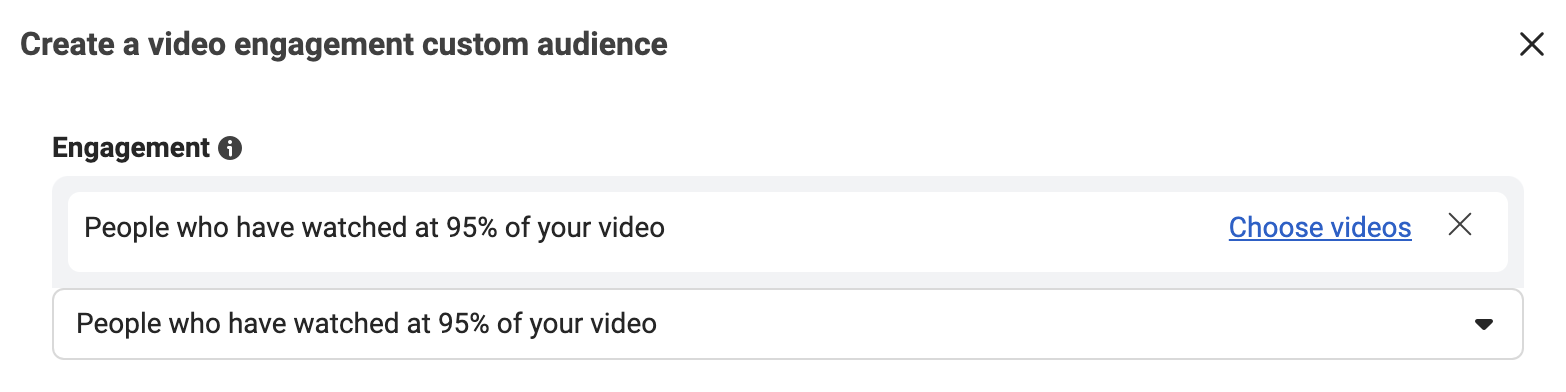Choose videos for the 95% watched audience
Image resolution: width=1566 pixels, height=392 pixels.
pyautogui.click(x=1320, y=228)
